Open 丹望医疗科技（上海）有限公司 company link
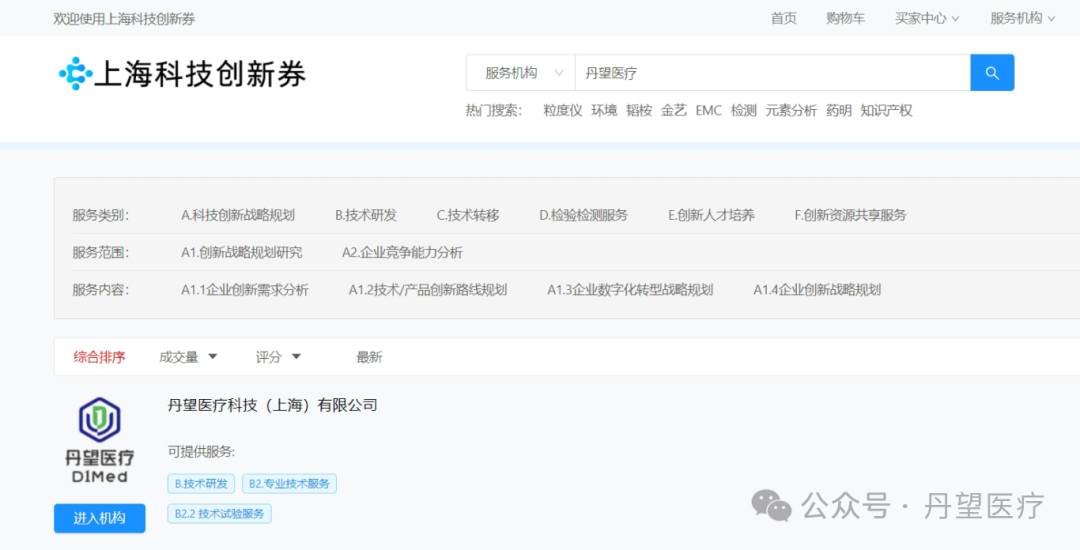 pyautogui.click(x=273, y=405)
